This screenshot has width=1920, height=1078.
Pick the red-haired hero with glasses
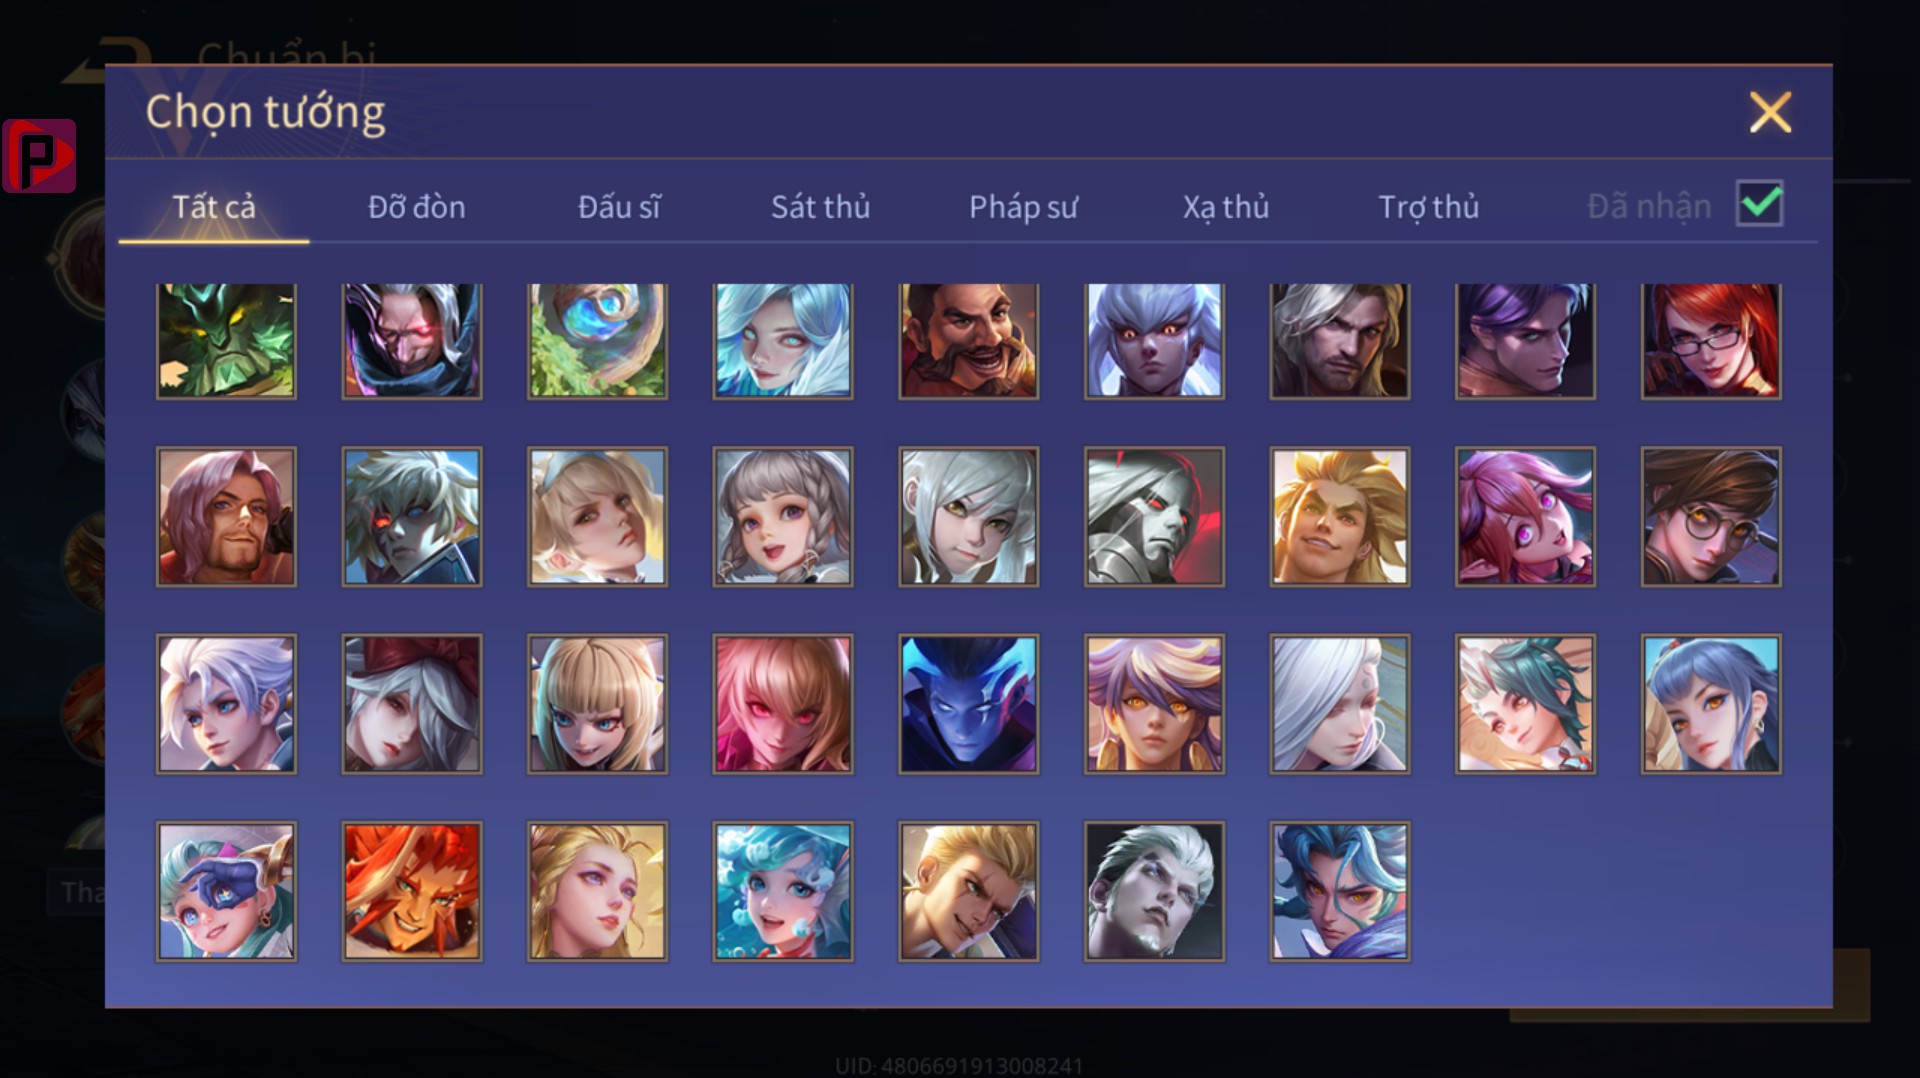1711,340
